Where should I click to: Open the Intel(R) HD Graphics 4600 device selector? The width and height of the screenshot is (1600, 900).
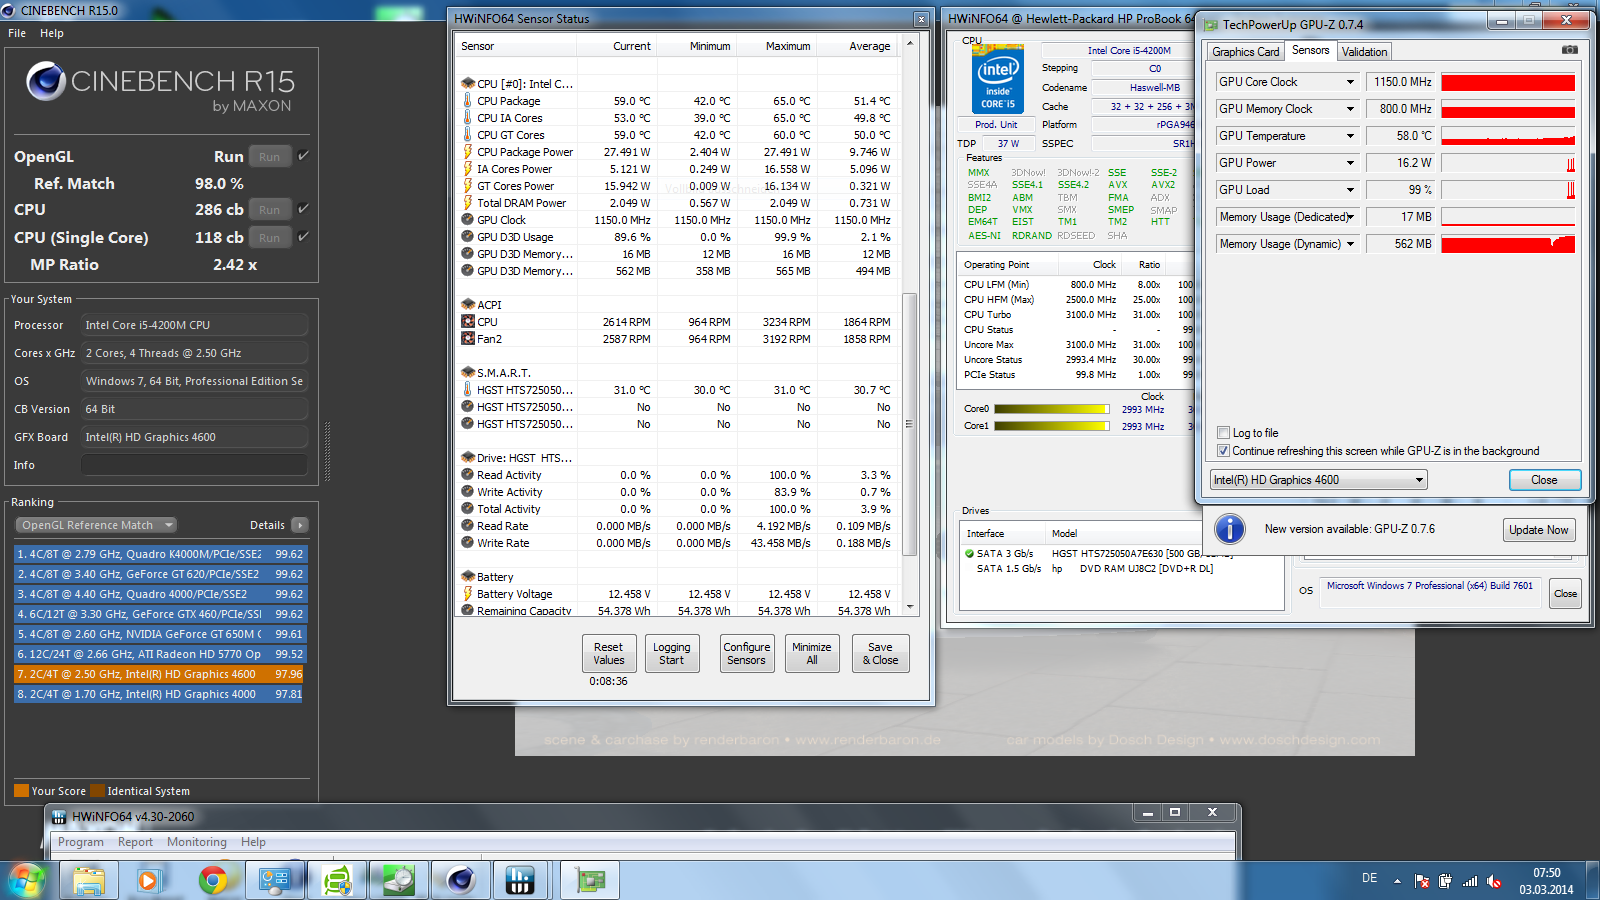(x=1318, y=480)
